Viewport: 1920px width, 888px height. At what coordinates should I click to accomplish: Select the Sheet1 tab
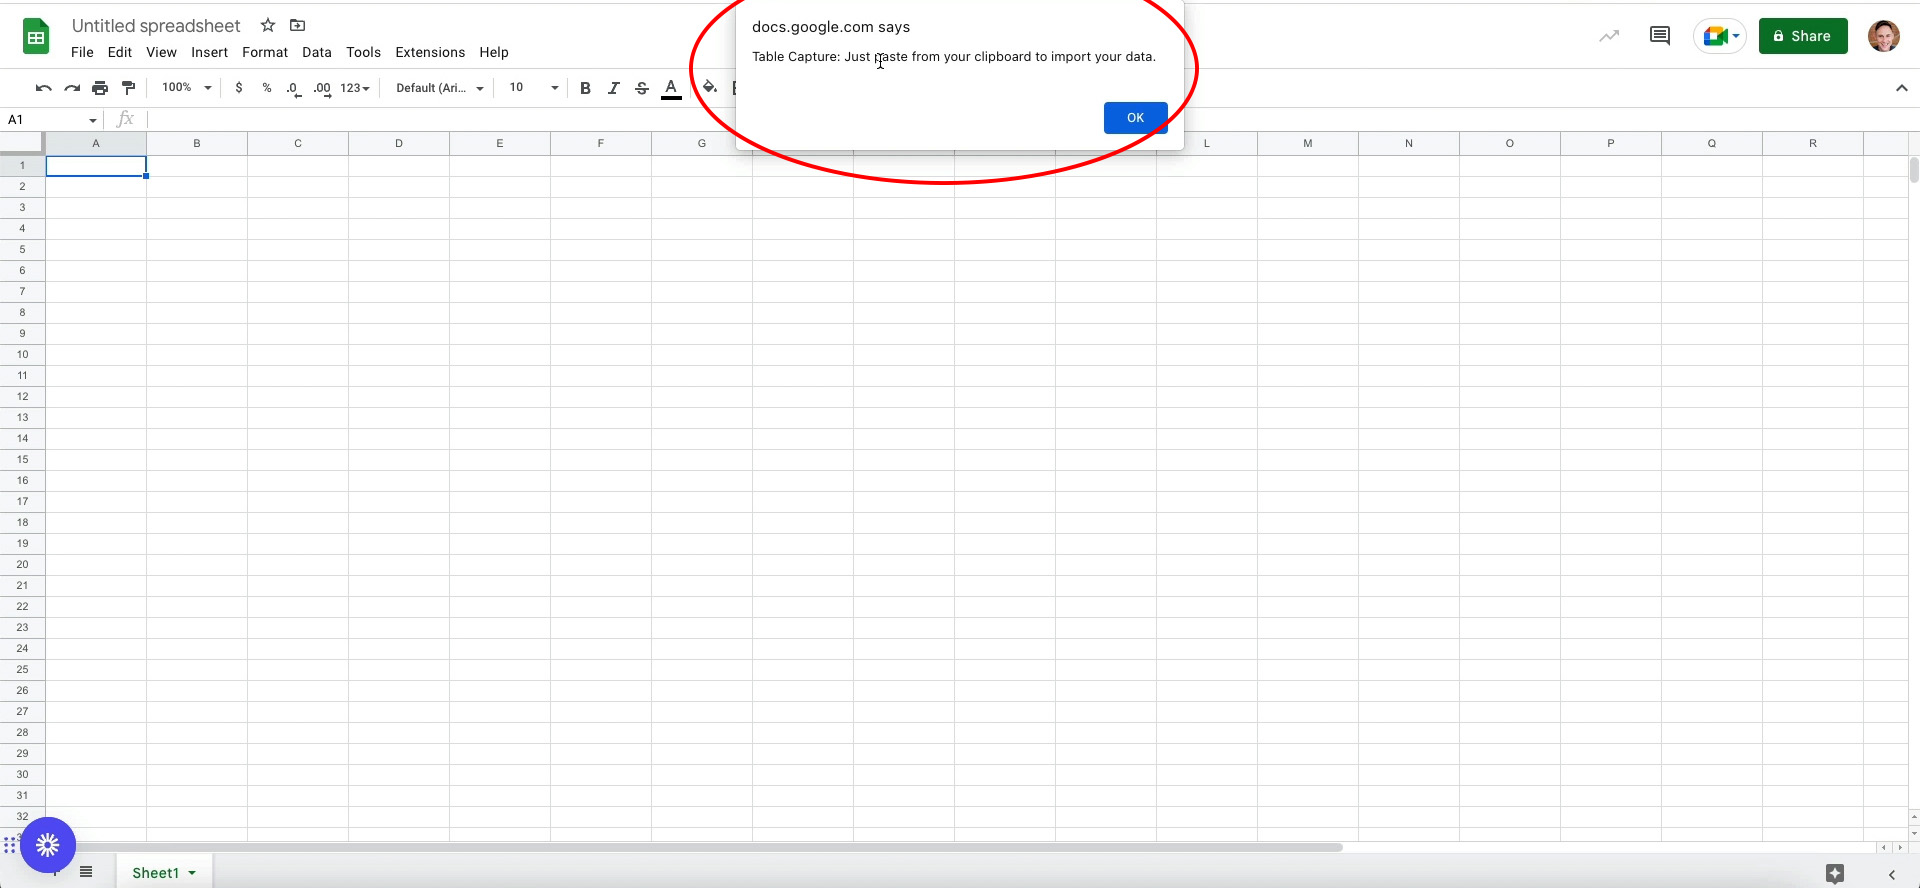(x=156, y=873)
